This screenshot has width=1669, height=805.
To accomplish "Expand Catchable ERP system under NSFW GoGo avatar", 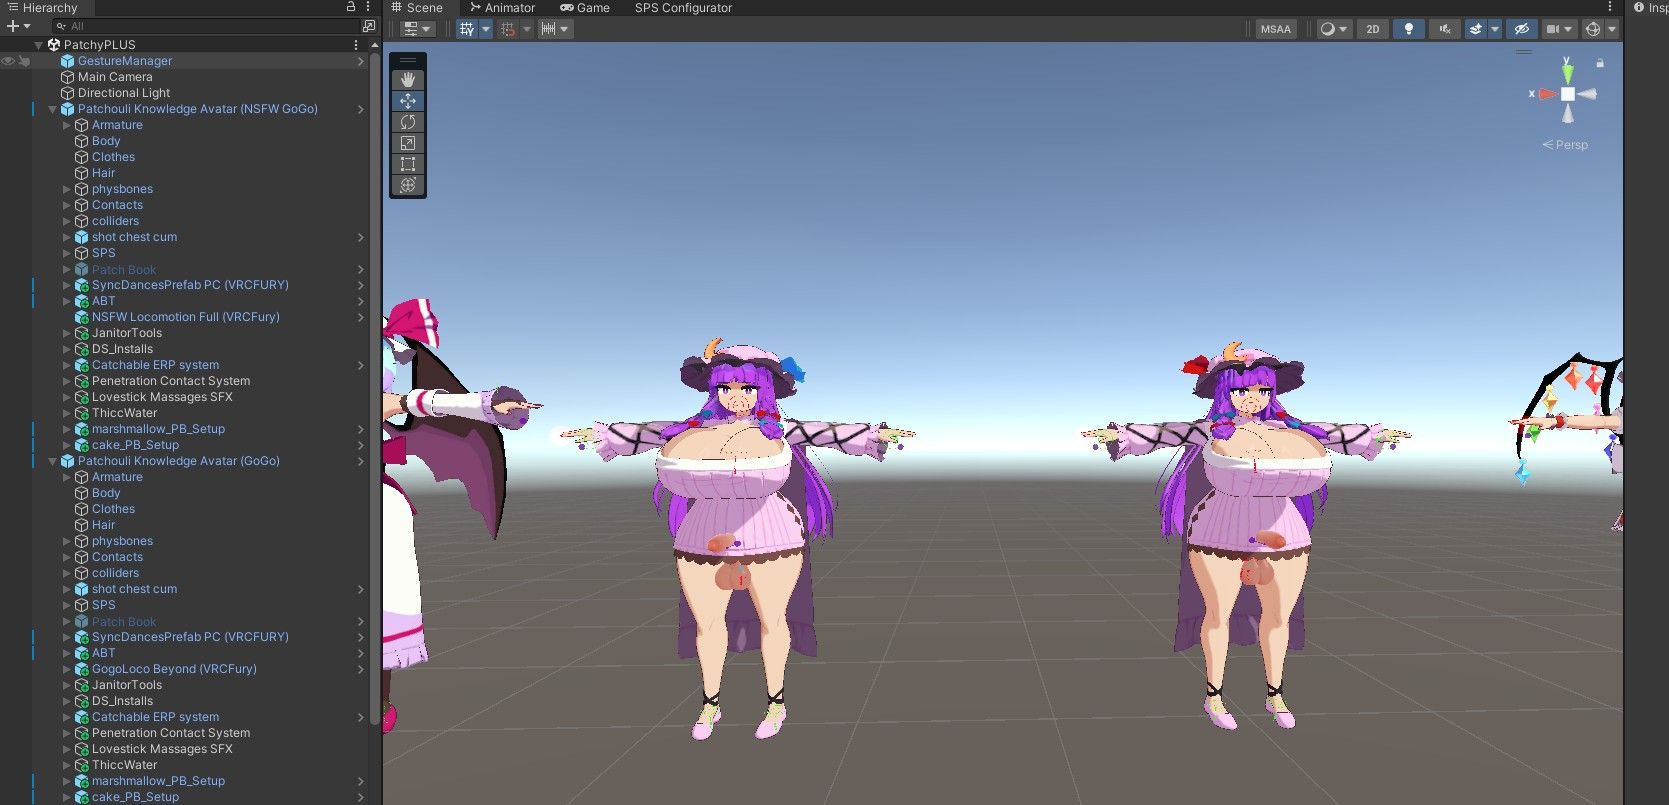I will click(67, 365).
